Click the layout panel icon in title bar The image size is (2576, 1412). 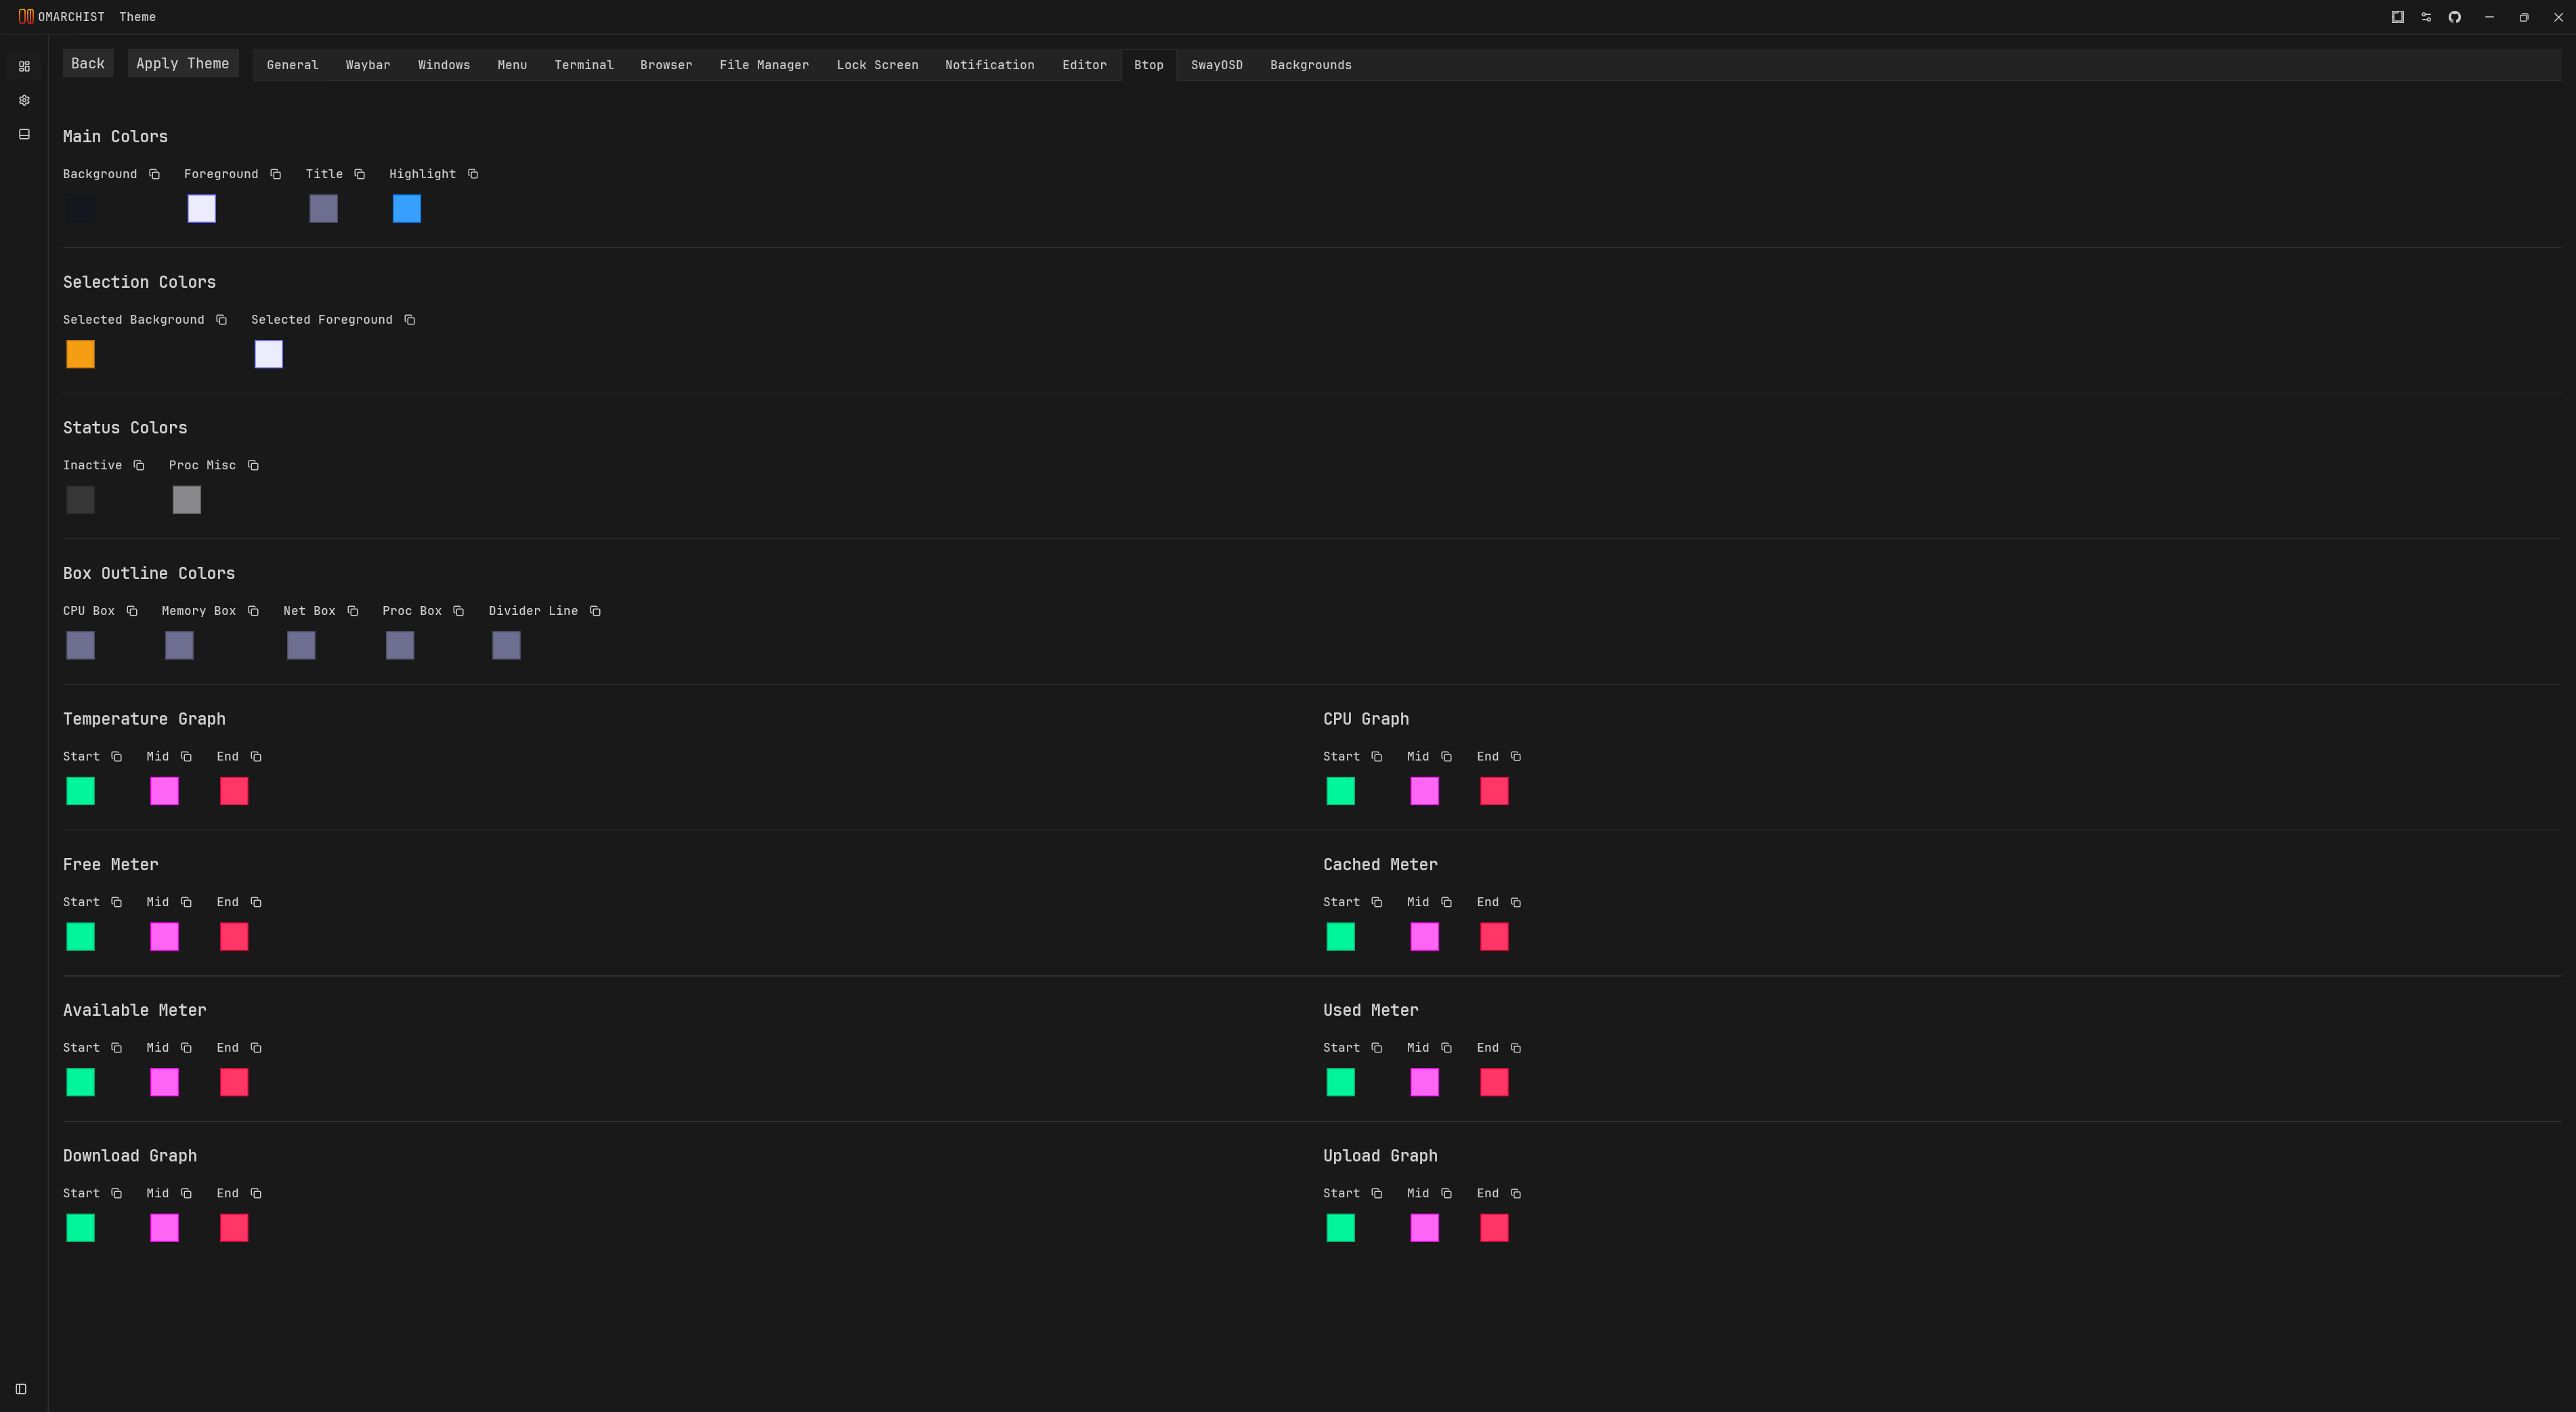(x=2397, y=17)
